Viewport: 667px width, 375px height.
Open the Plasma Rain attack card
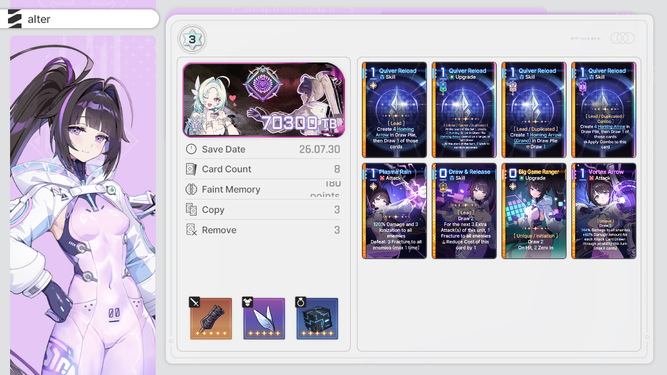(x=394, y=211)
